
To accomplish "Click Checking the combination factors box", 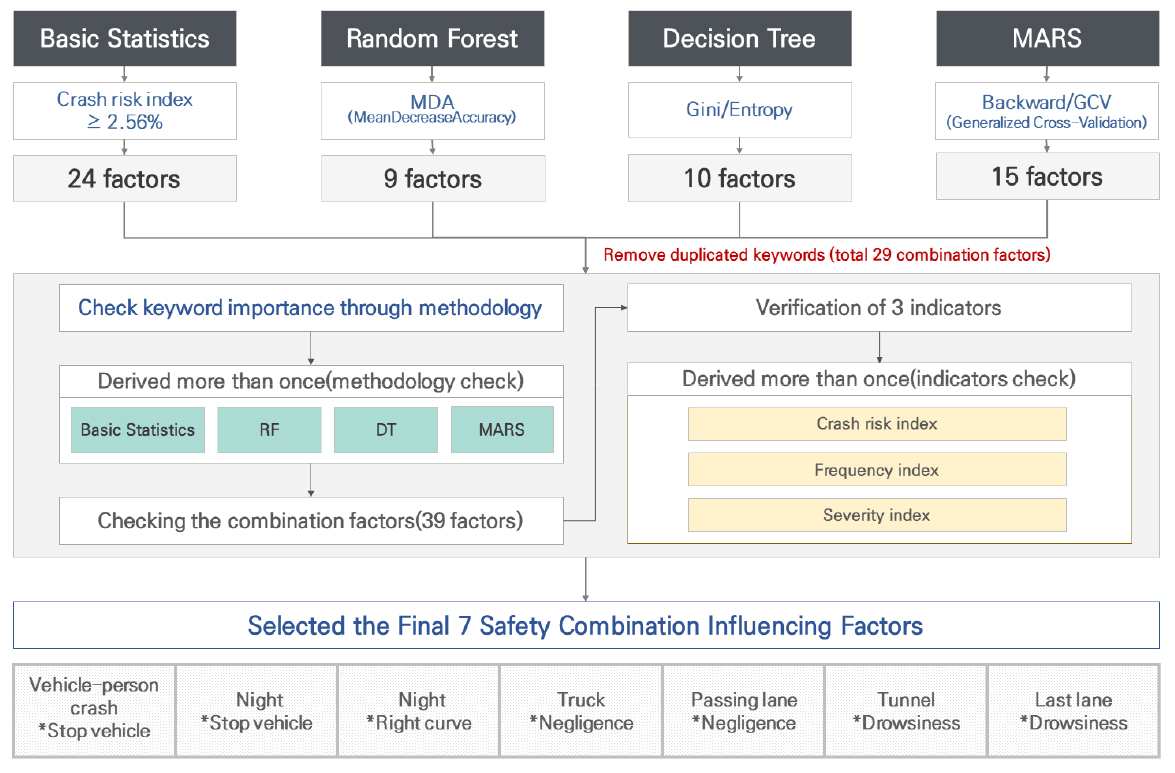I will click(x=311, y=521).
